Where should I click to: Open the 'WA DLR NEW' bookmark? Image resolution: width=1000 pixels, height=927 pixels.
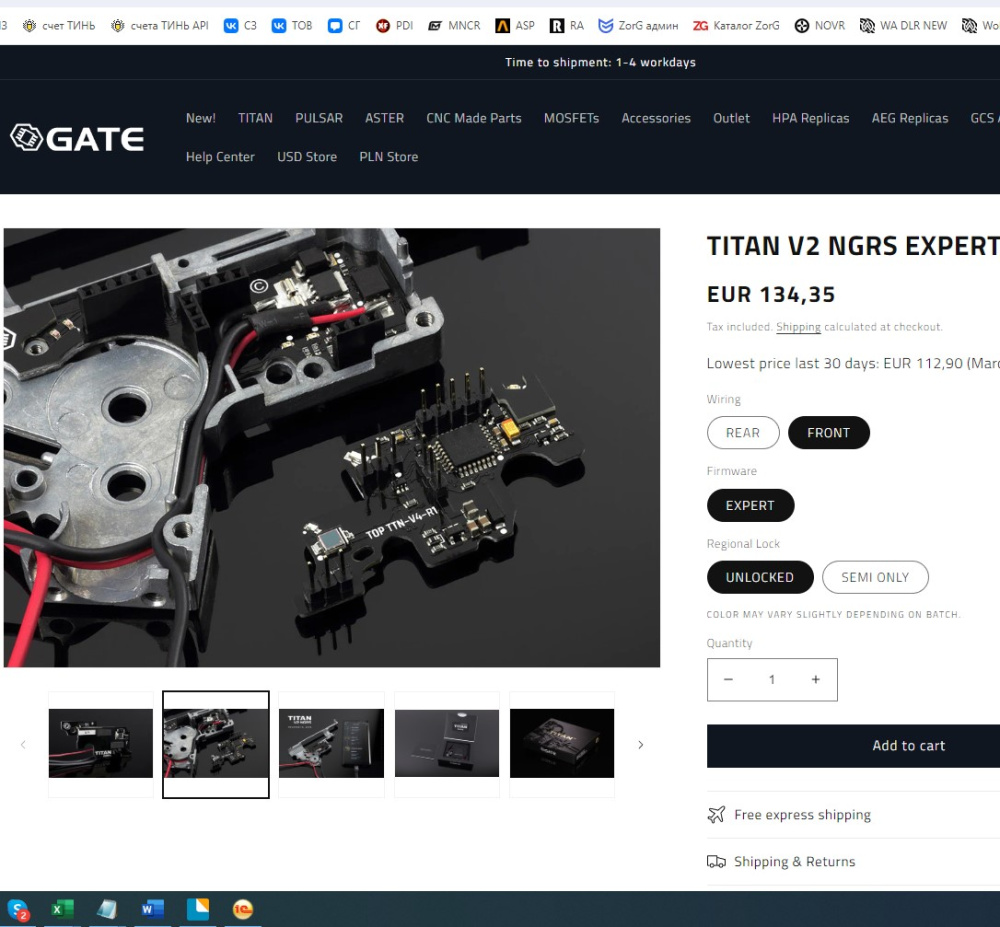903,26
